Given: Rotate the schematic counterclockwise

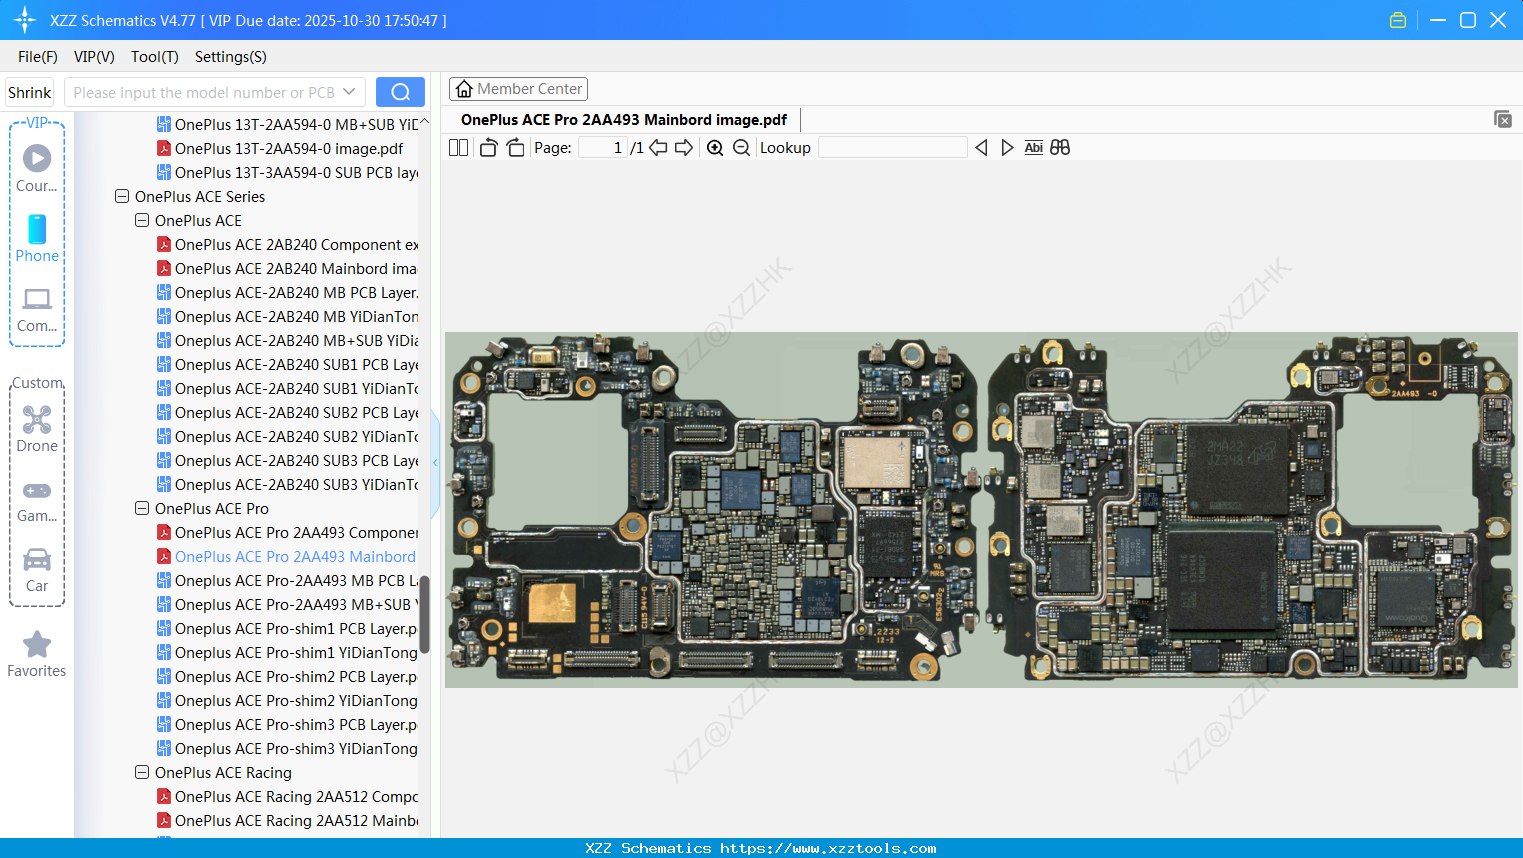Looking at the screenshot, I should [x=487, y=147].
